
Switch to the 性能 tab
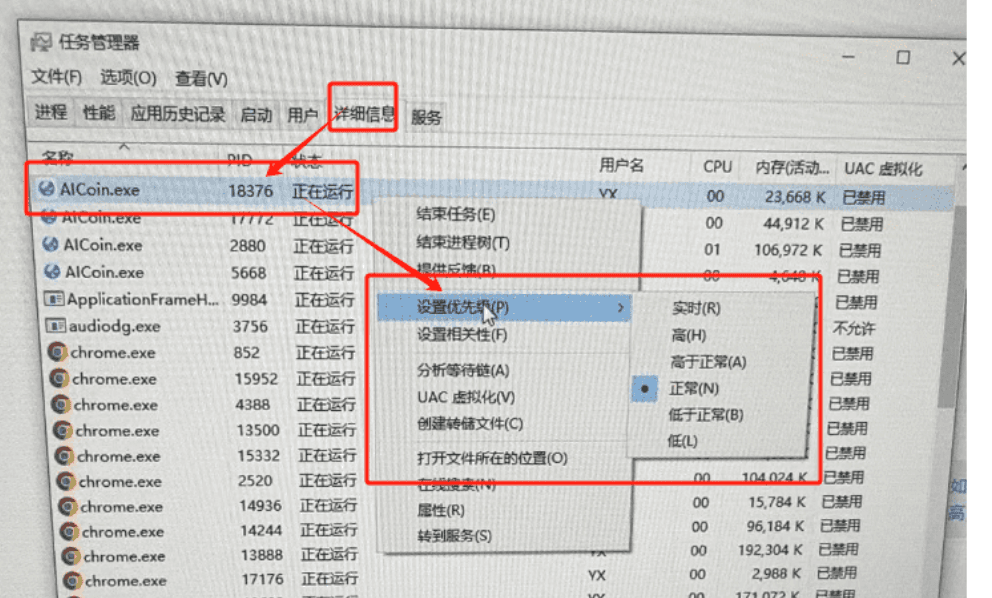pyautogui.click(x=99, y=113)
